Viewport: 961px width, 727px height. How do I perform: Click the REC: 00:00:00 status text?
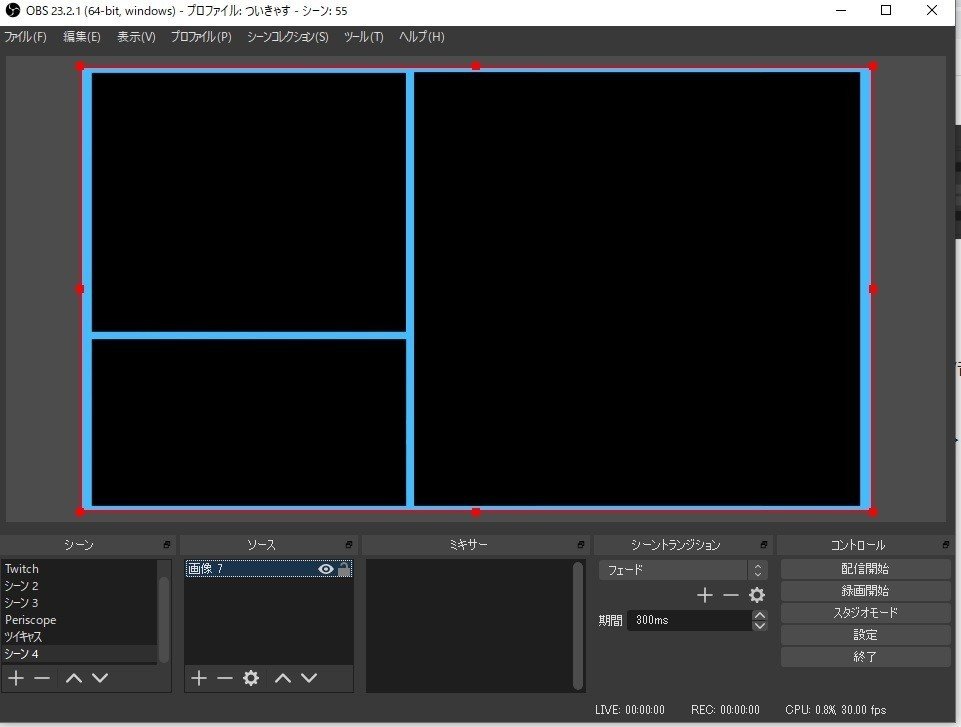coord(725,710)
